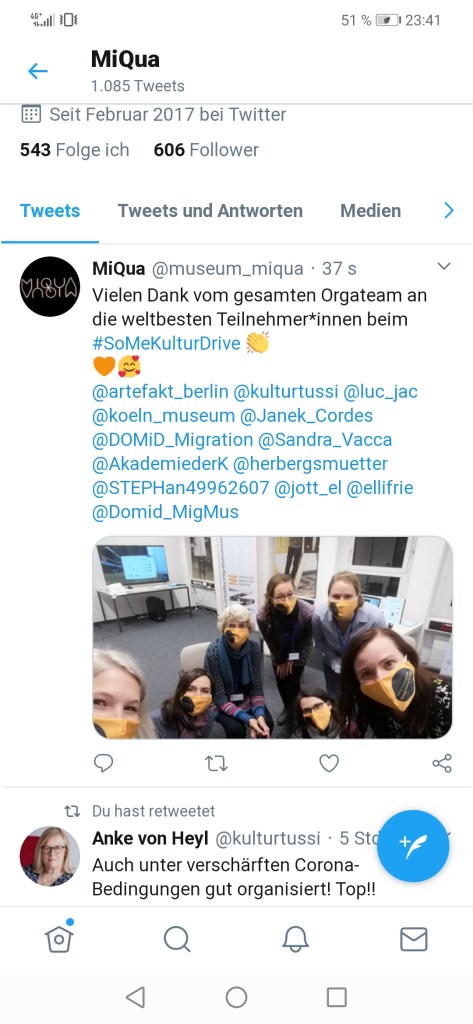
Task: Go to the Home tab in the bottom bar
Action: coord(59,939)
